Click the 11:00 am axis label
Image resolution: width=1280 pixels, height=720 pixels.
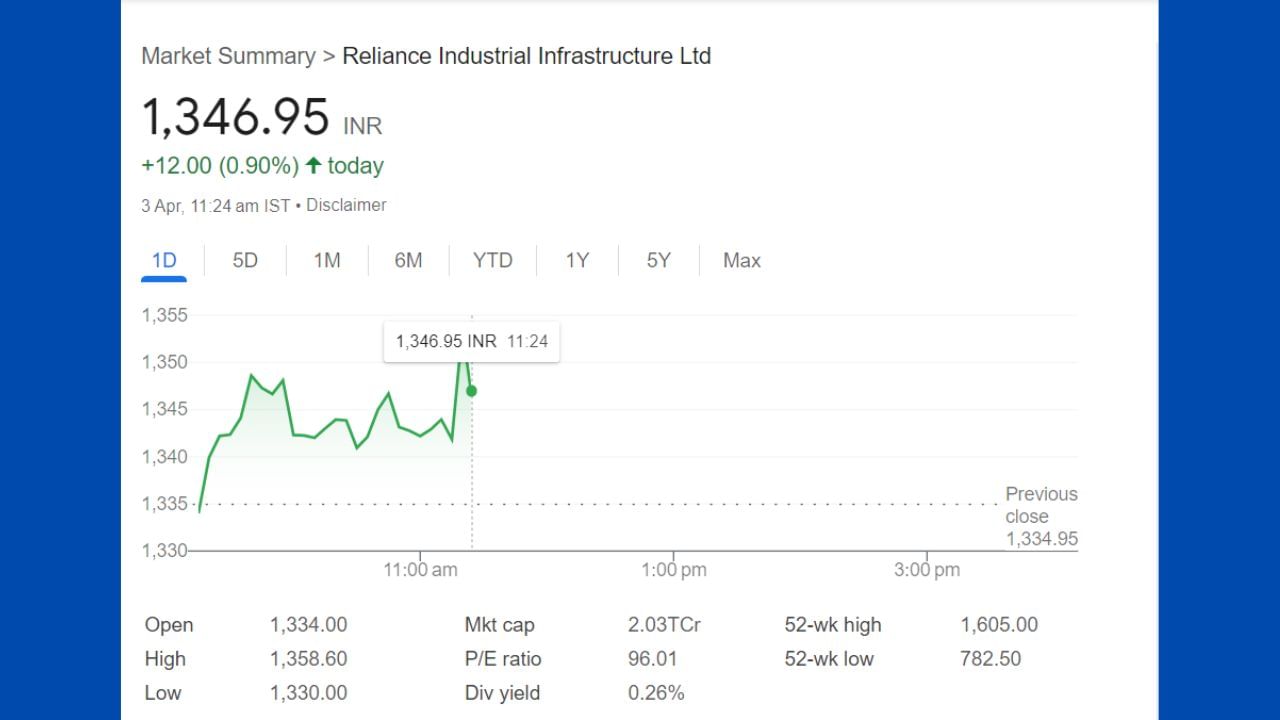click(421, 570)
